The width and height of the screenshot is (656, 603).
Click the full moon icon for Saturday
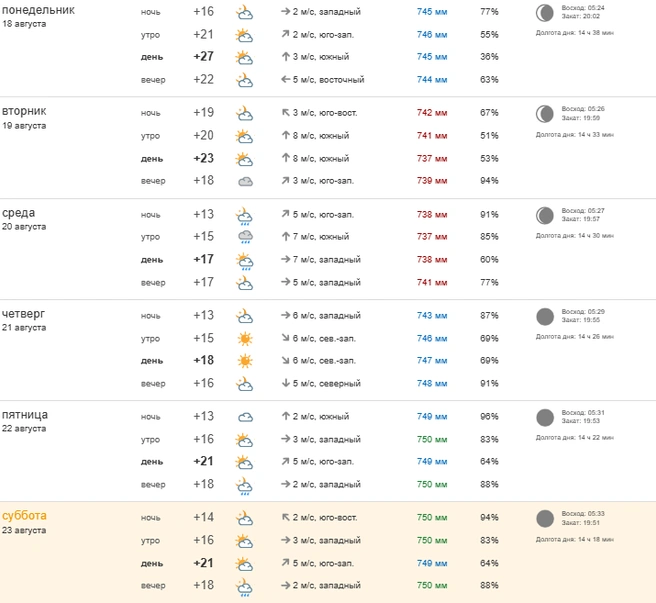(x=545, y=518)
